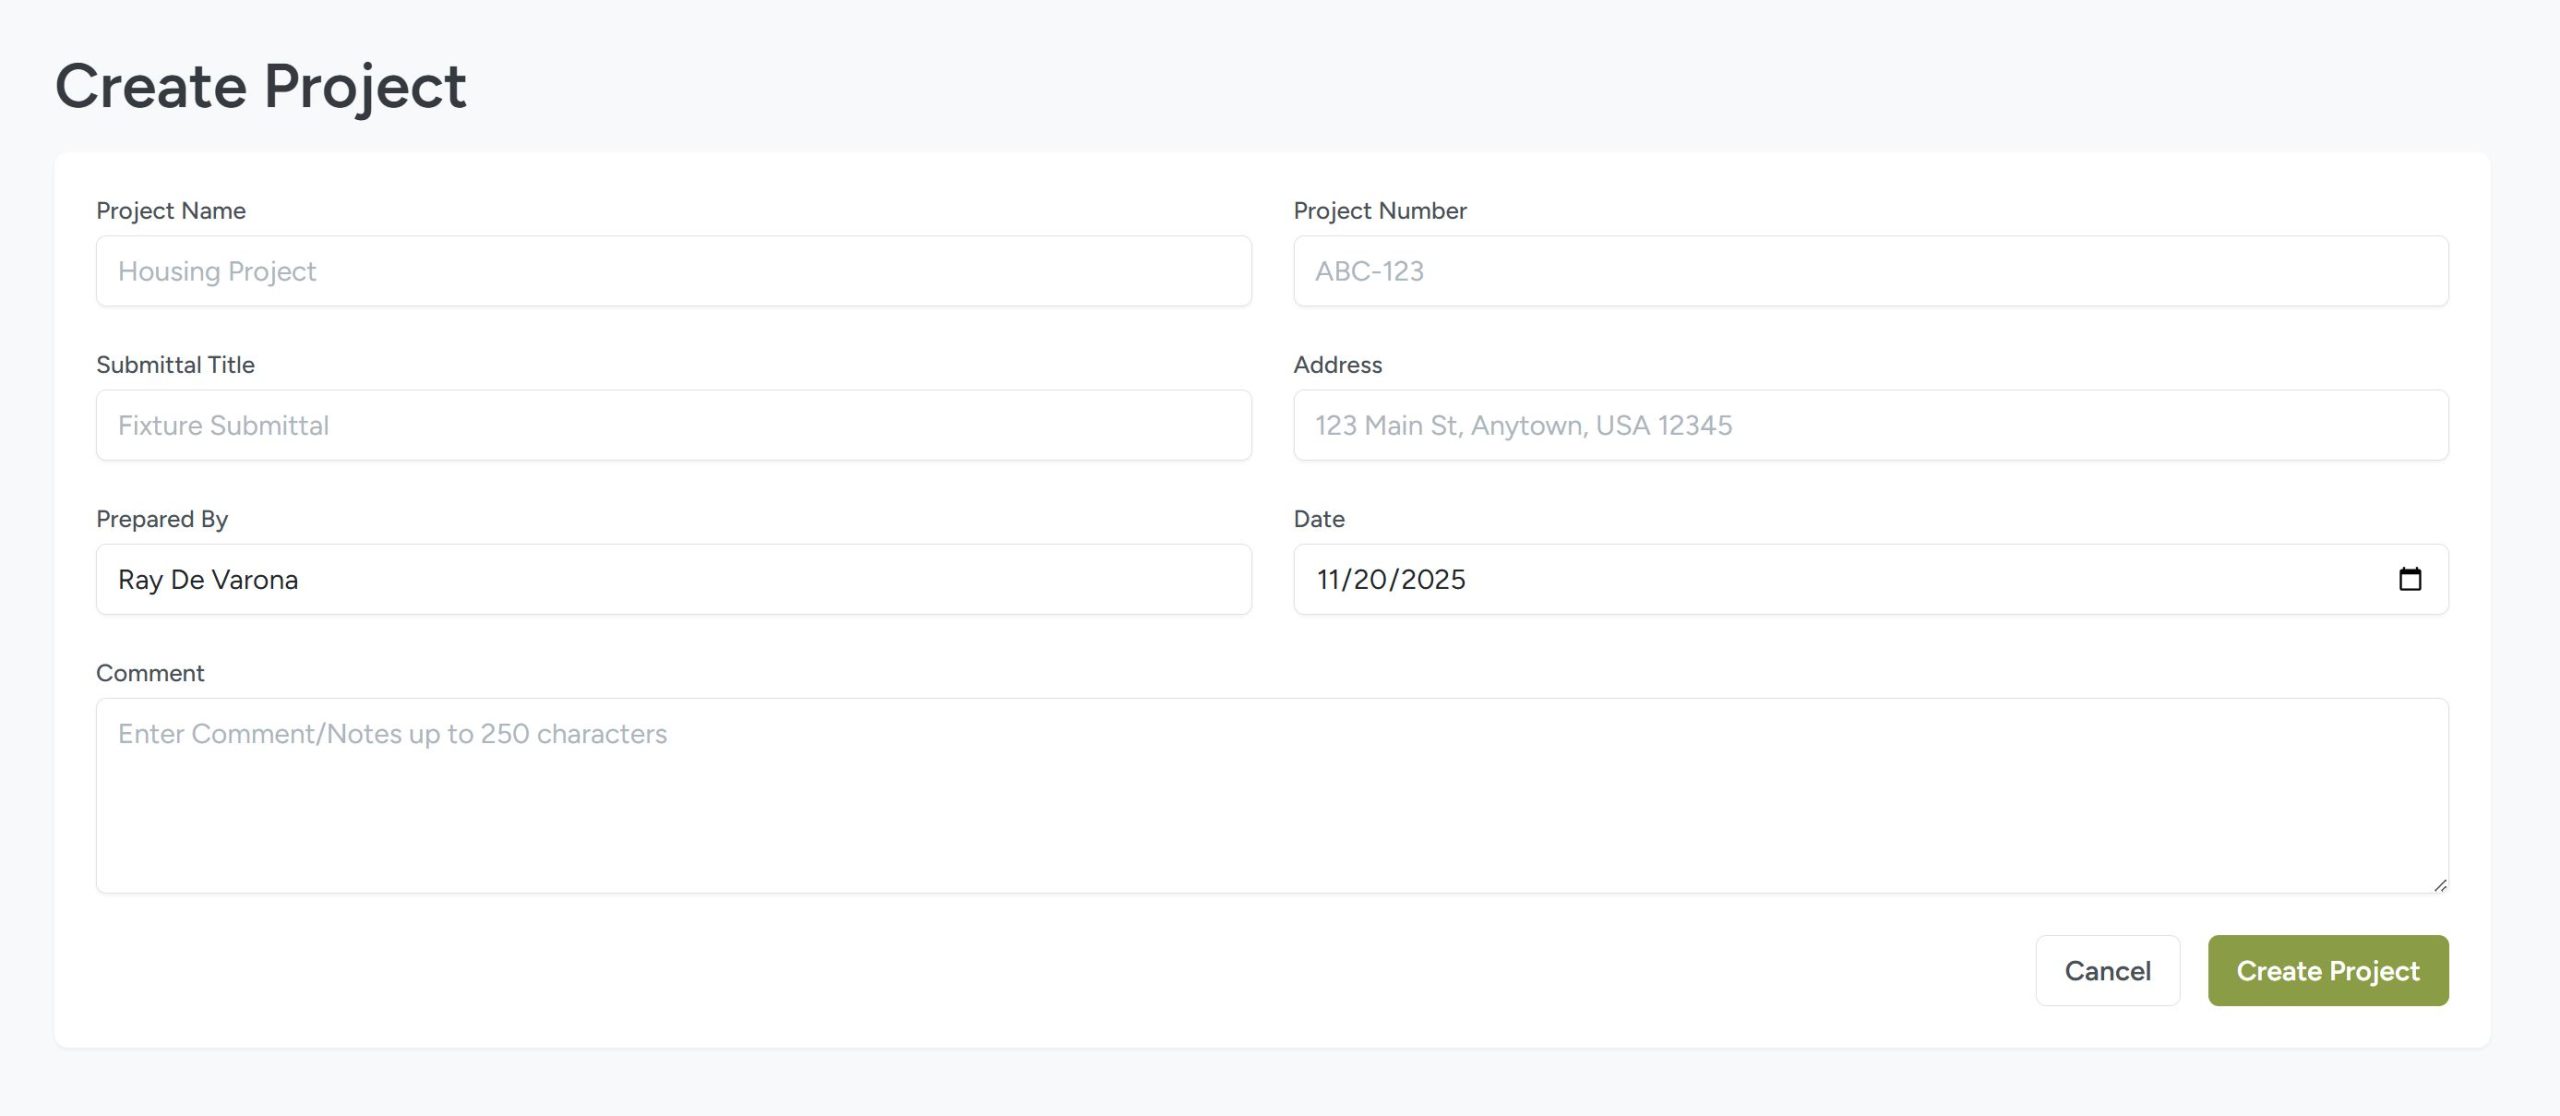Click the Comment text area
The height and width of the screenshot is (1116, 2560).
click(x=1271, y=795)
